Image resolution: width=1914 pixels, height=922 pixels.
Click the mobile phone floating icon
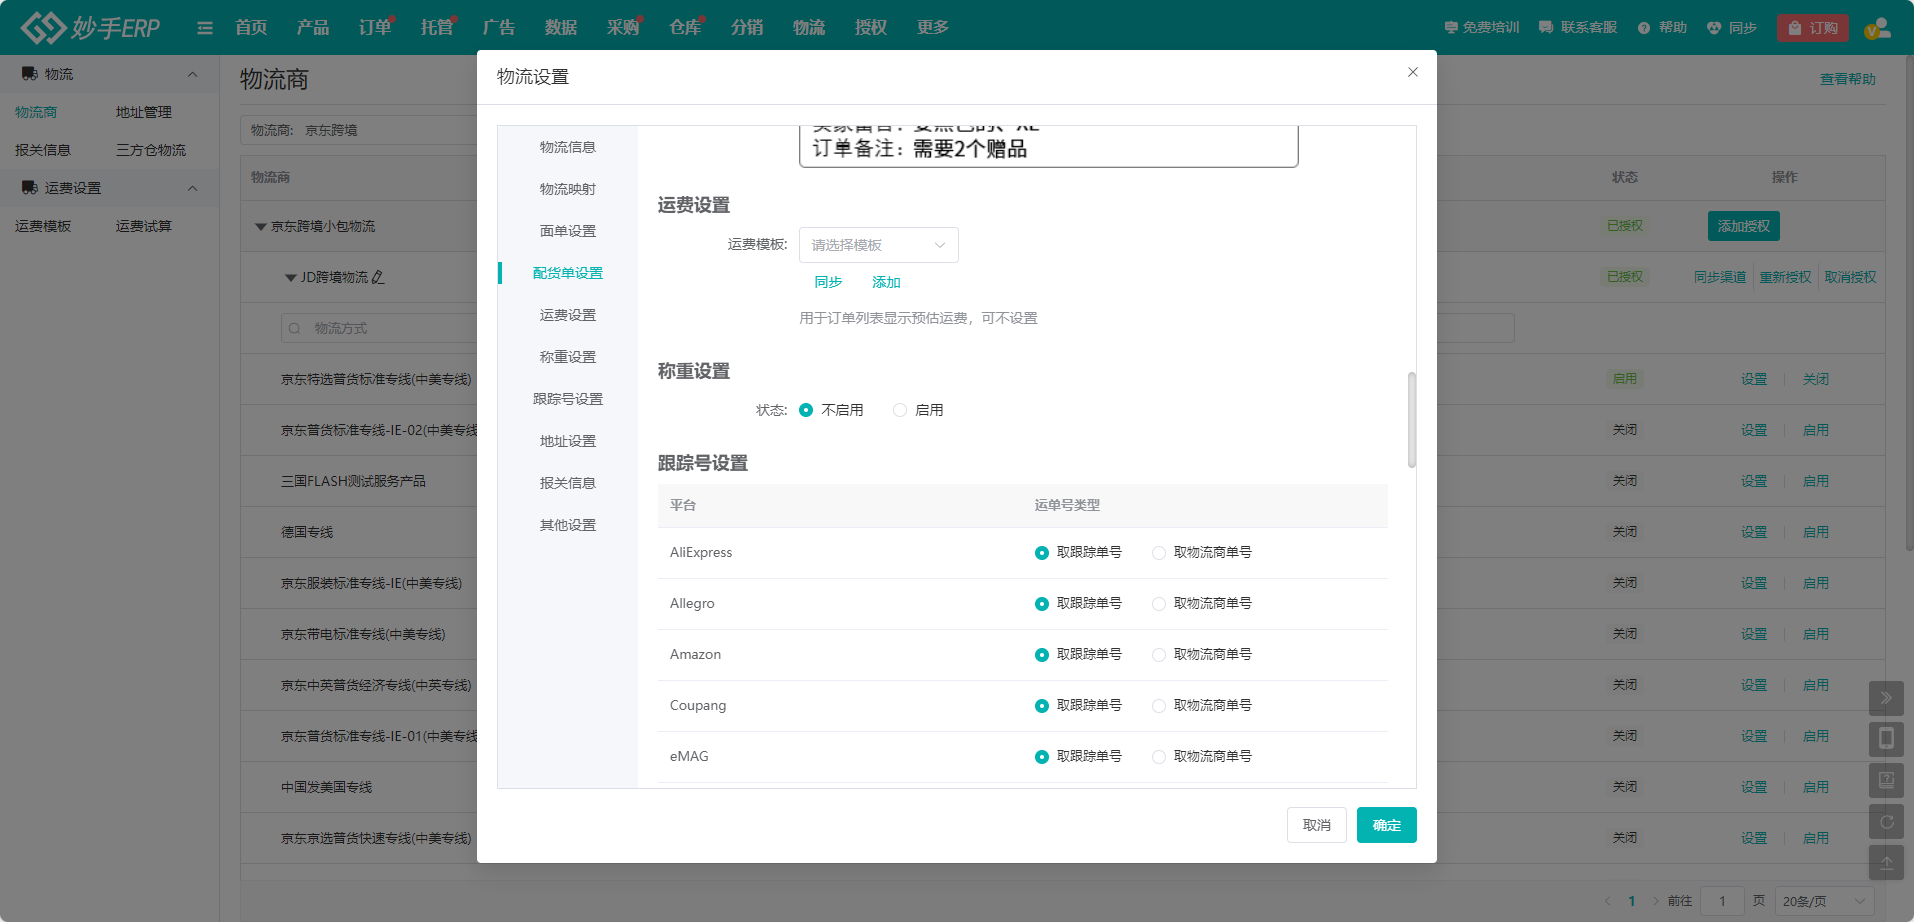click(x=1886, y=739)
